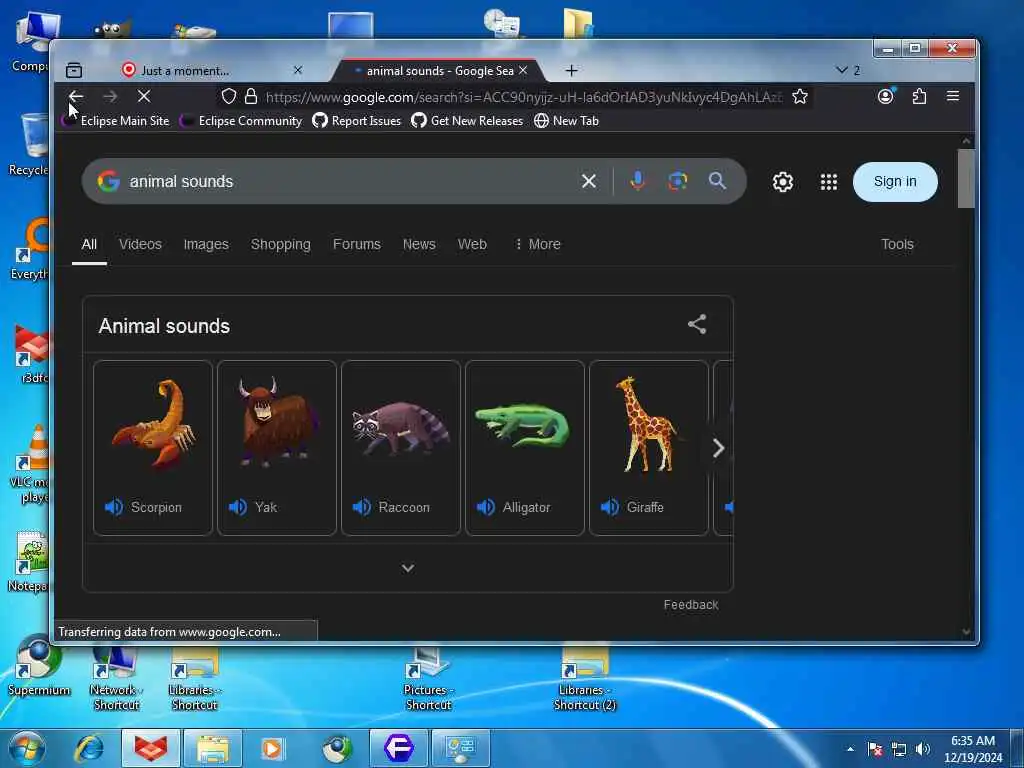Click the Sign in button
Viewport: 1024px width, 768px height.
(895, 182)
